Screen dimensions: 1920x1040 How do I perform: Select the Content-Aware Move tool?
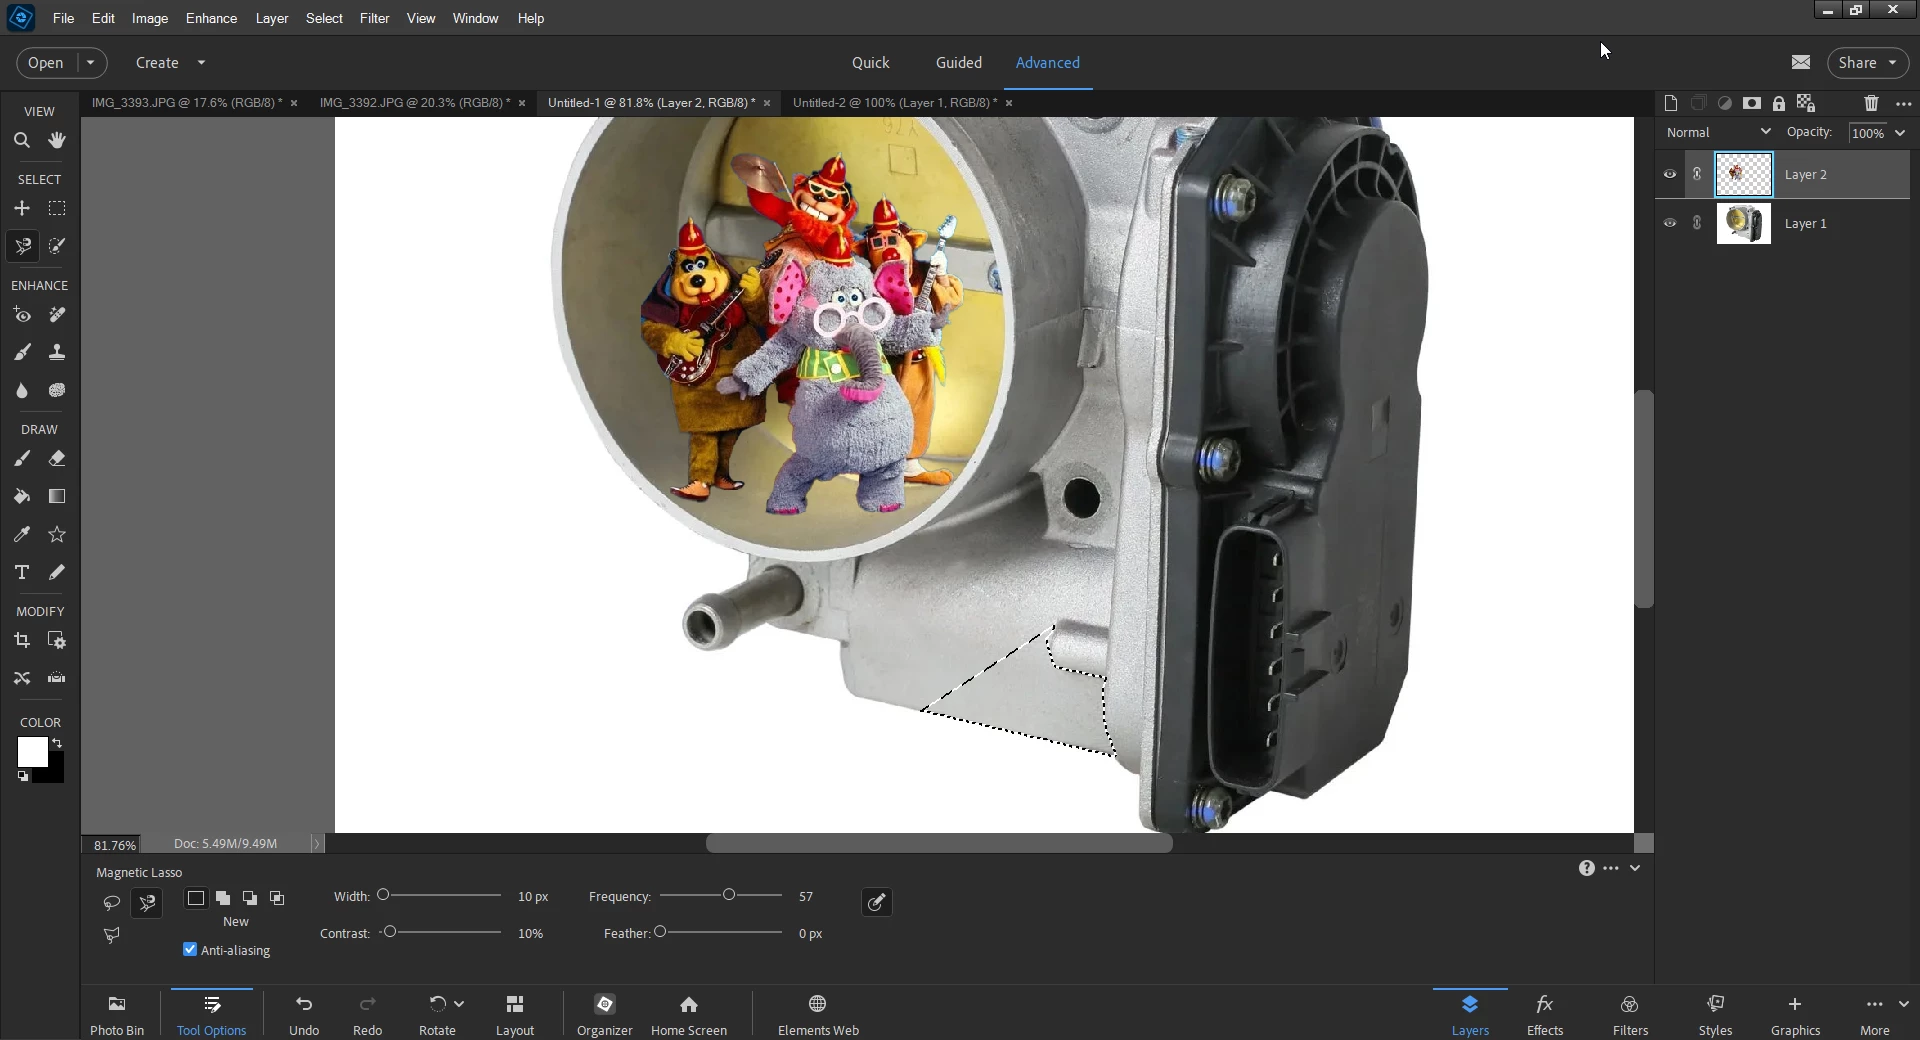click(21, 678)
